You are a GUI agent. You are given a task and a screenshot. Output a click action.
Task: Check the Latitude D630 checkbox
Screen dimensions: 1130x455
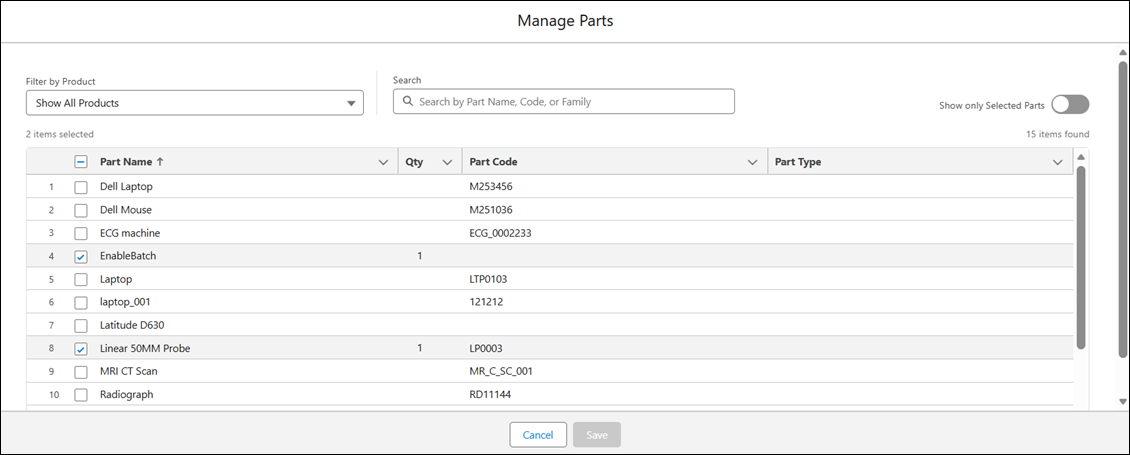click(x=81, y=325)
